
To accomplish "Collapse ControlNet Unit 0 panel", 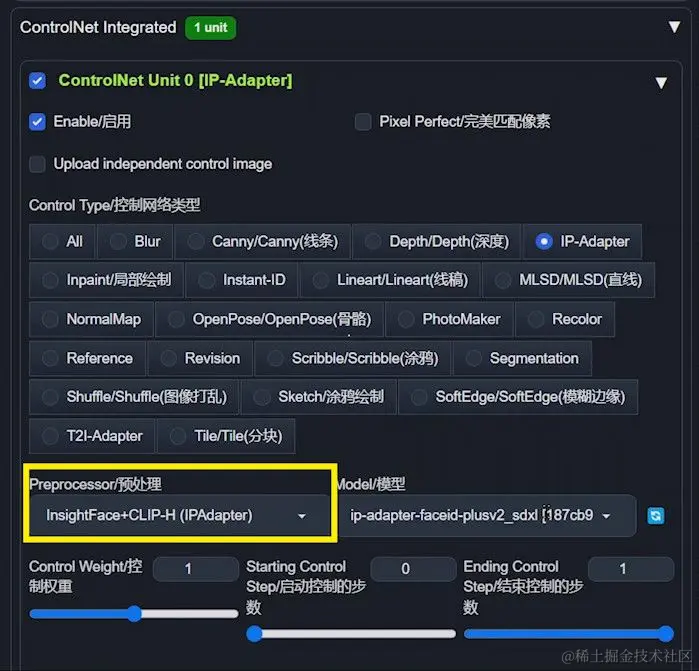I will tap(661, 82).
